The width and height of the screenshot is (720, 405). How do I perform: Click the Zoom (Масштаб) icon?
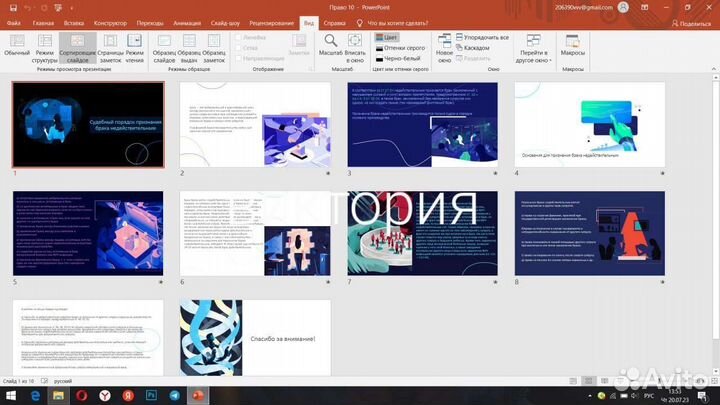pyautogui.click(x=331, y=45)
